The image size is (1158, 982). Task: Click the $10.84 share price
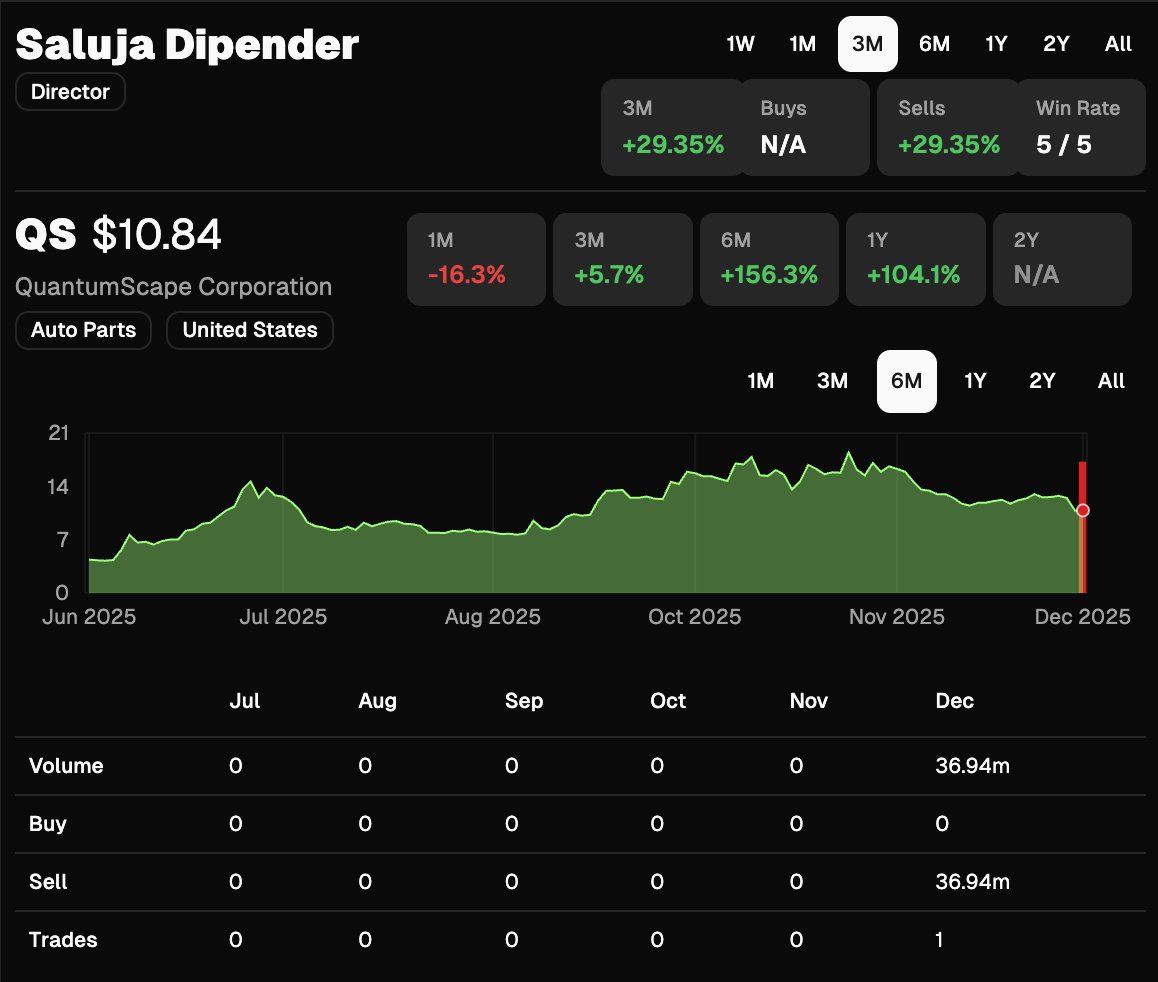pyautogui.click(x=157, y=235)
